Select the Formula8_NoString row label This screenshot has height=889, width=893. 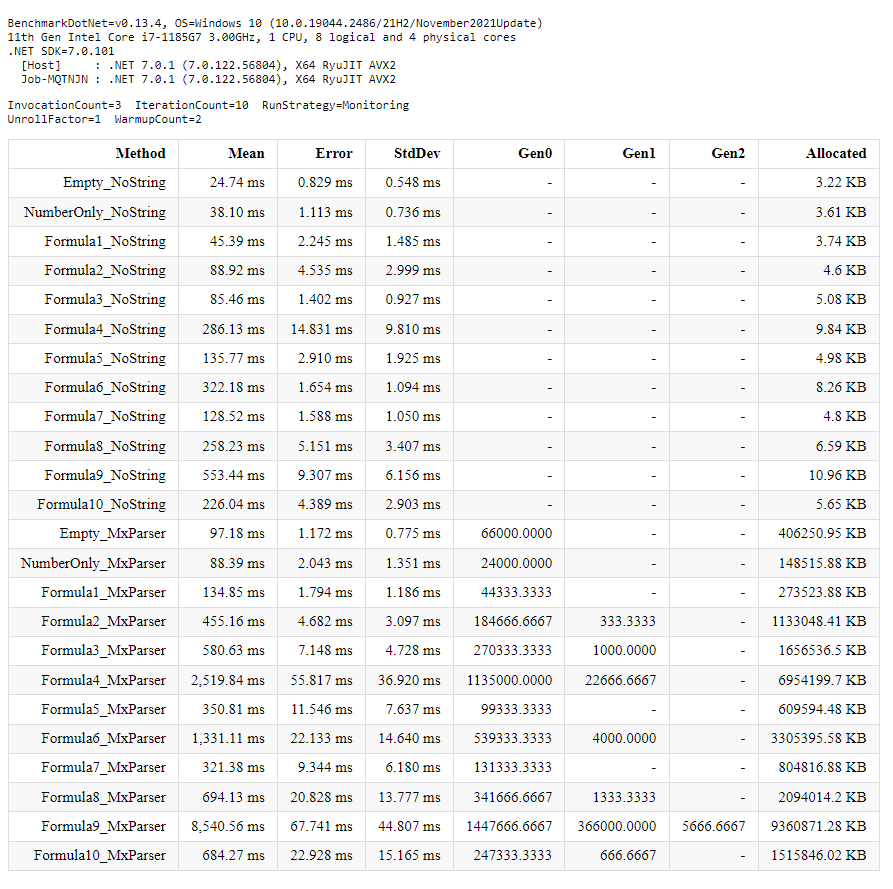(x=105, y=446)
